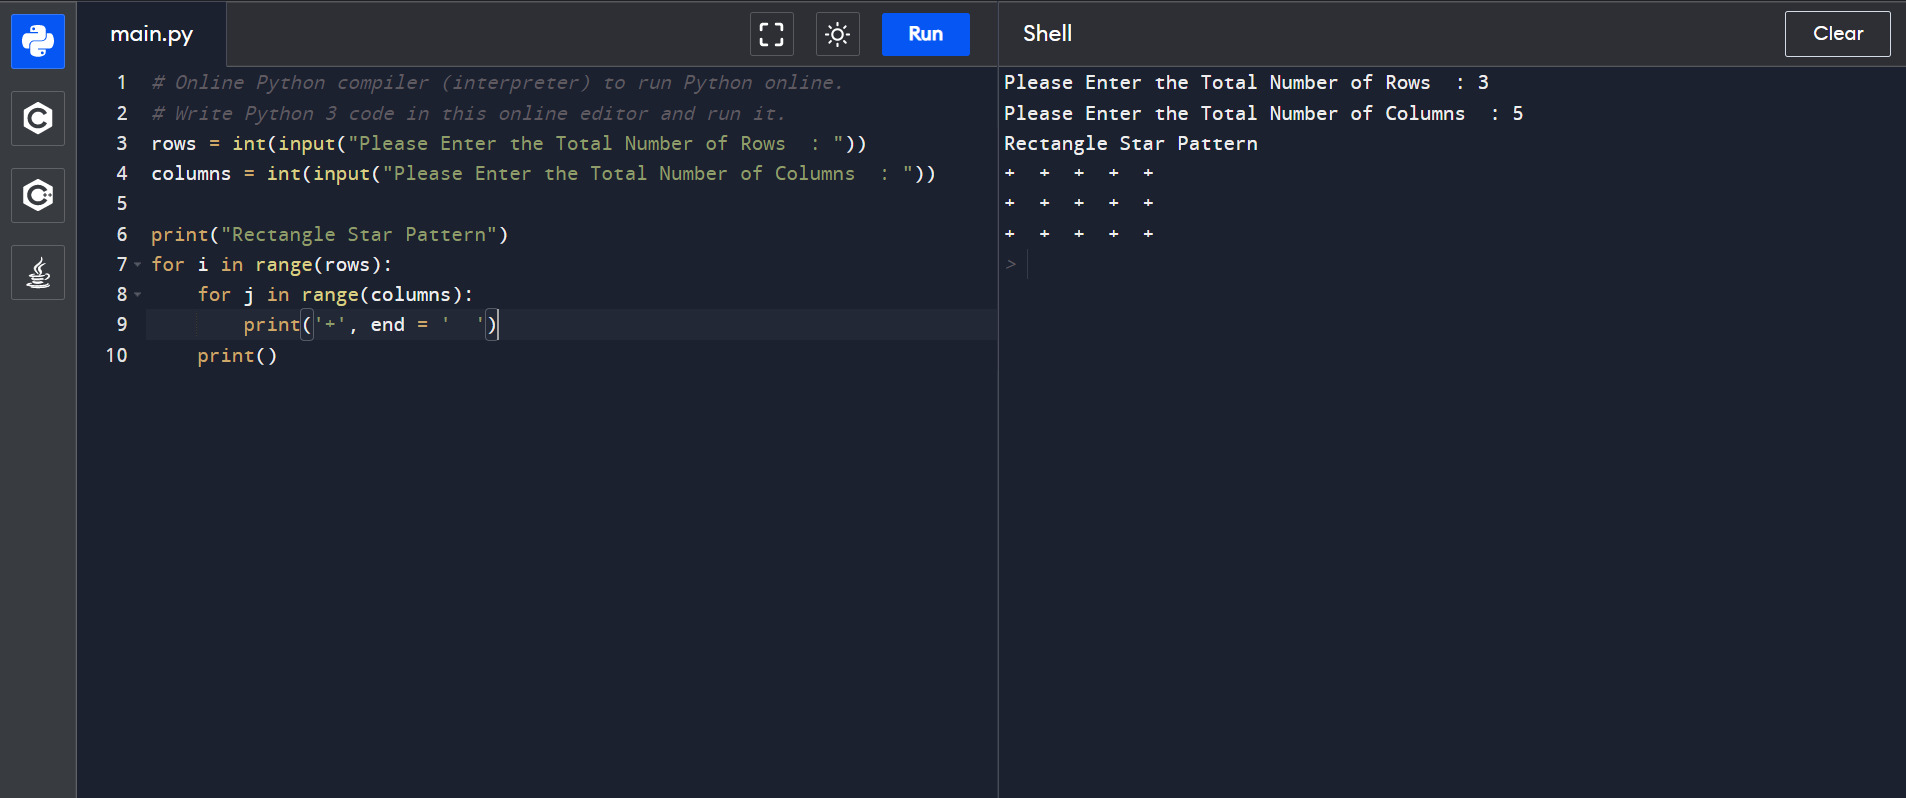
Task: Toggle light/dark theme with sun icon
Action: click(837, 34)
